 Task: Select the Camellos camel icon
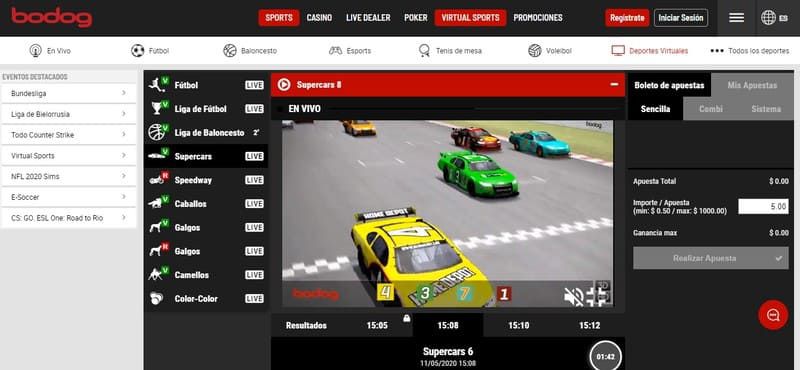pos(158,275)
